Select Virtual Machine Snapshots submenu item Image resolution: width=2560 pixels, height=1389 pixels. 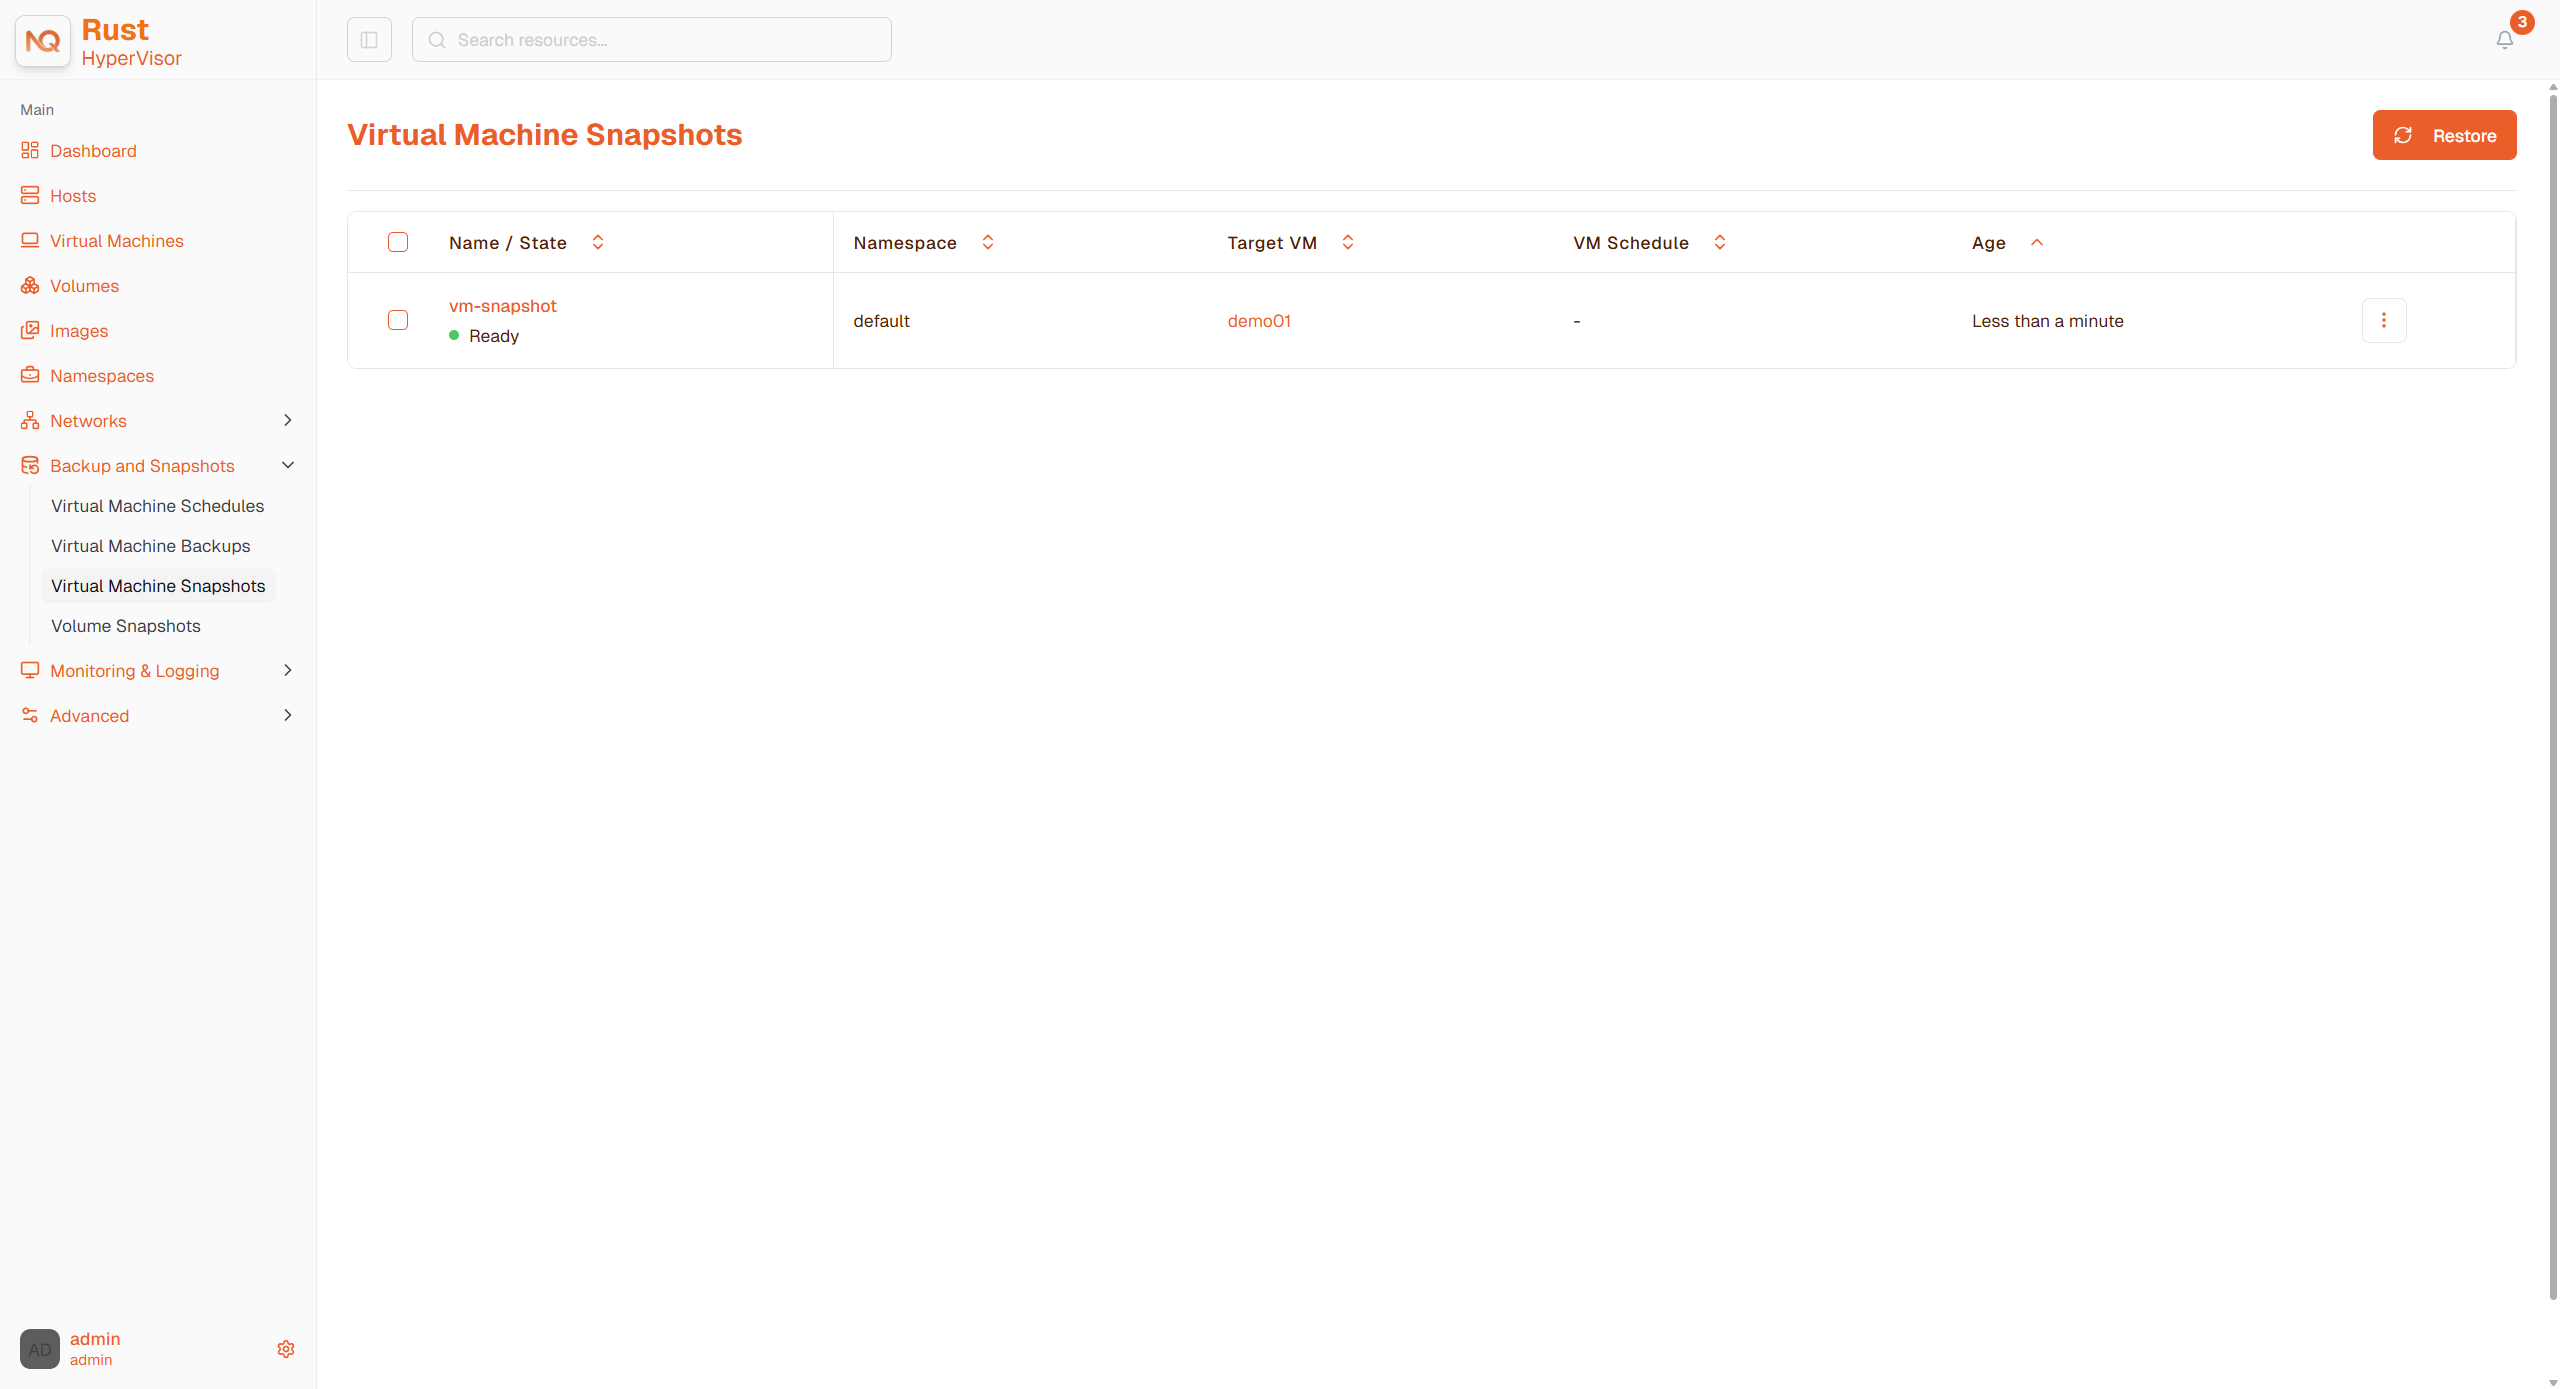click(158, 585)
